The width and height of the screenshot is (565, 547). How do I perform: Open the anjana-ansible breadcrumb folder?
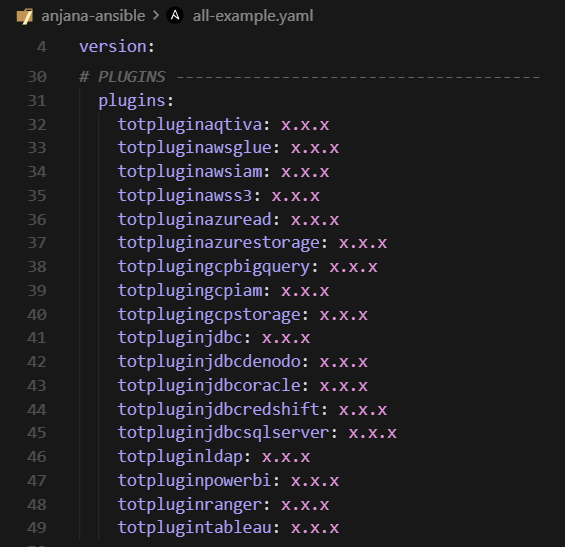93,16
